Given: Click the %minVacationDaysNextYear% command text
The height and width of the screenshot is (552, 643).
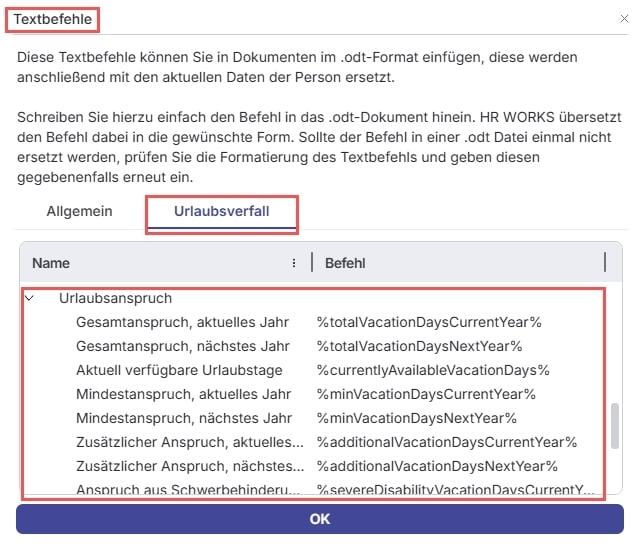Looking at the screenshot, I should (417, 418).
